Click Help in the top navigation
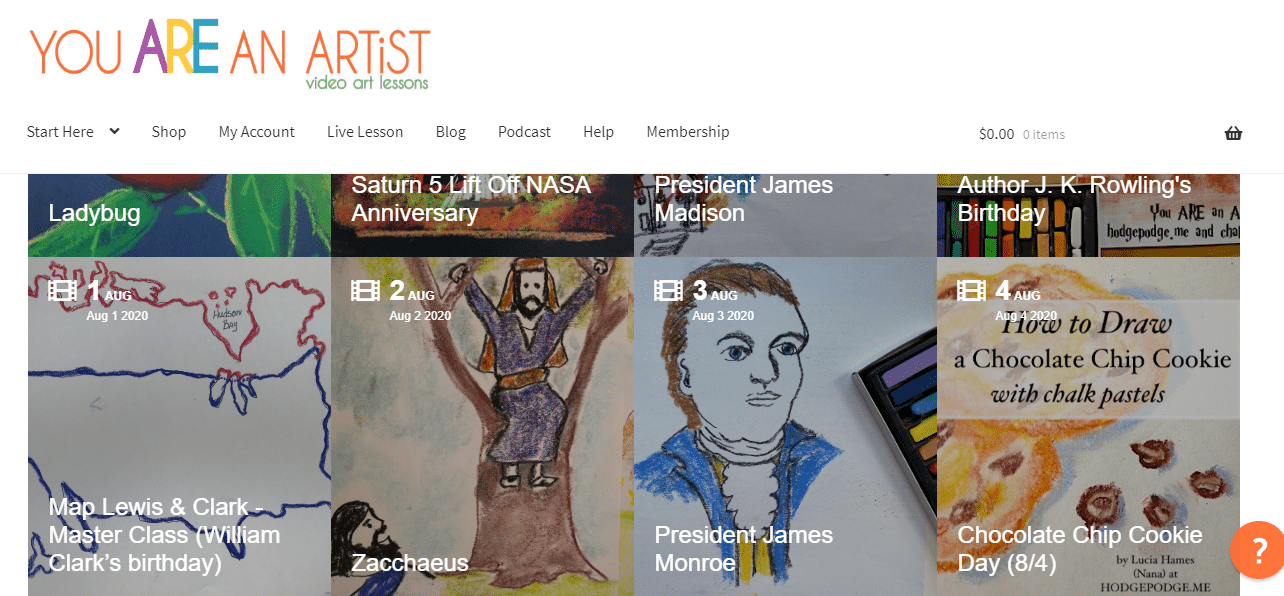 click(x=598, y=132)
